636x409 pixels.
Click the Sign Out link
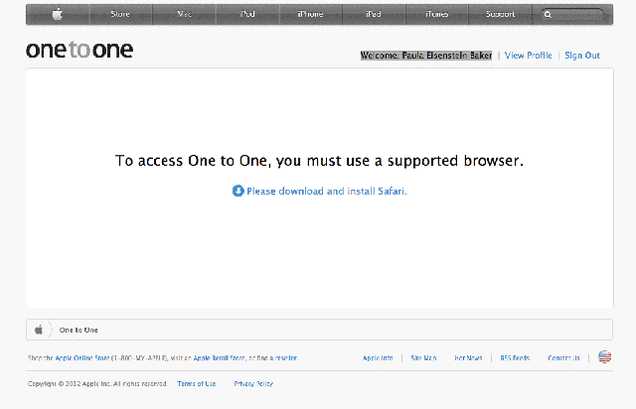tap(582, 56)
